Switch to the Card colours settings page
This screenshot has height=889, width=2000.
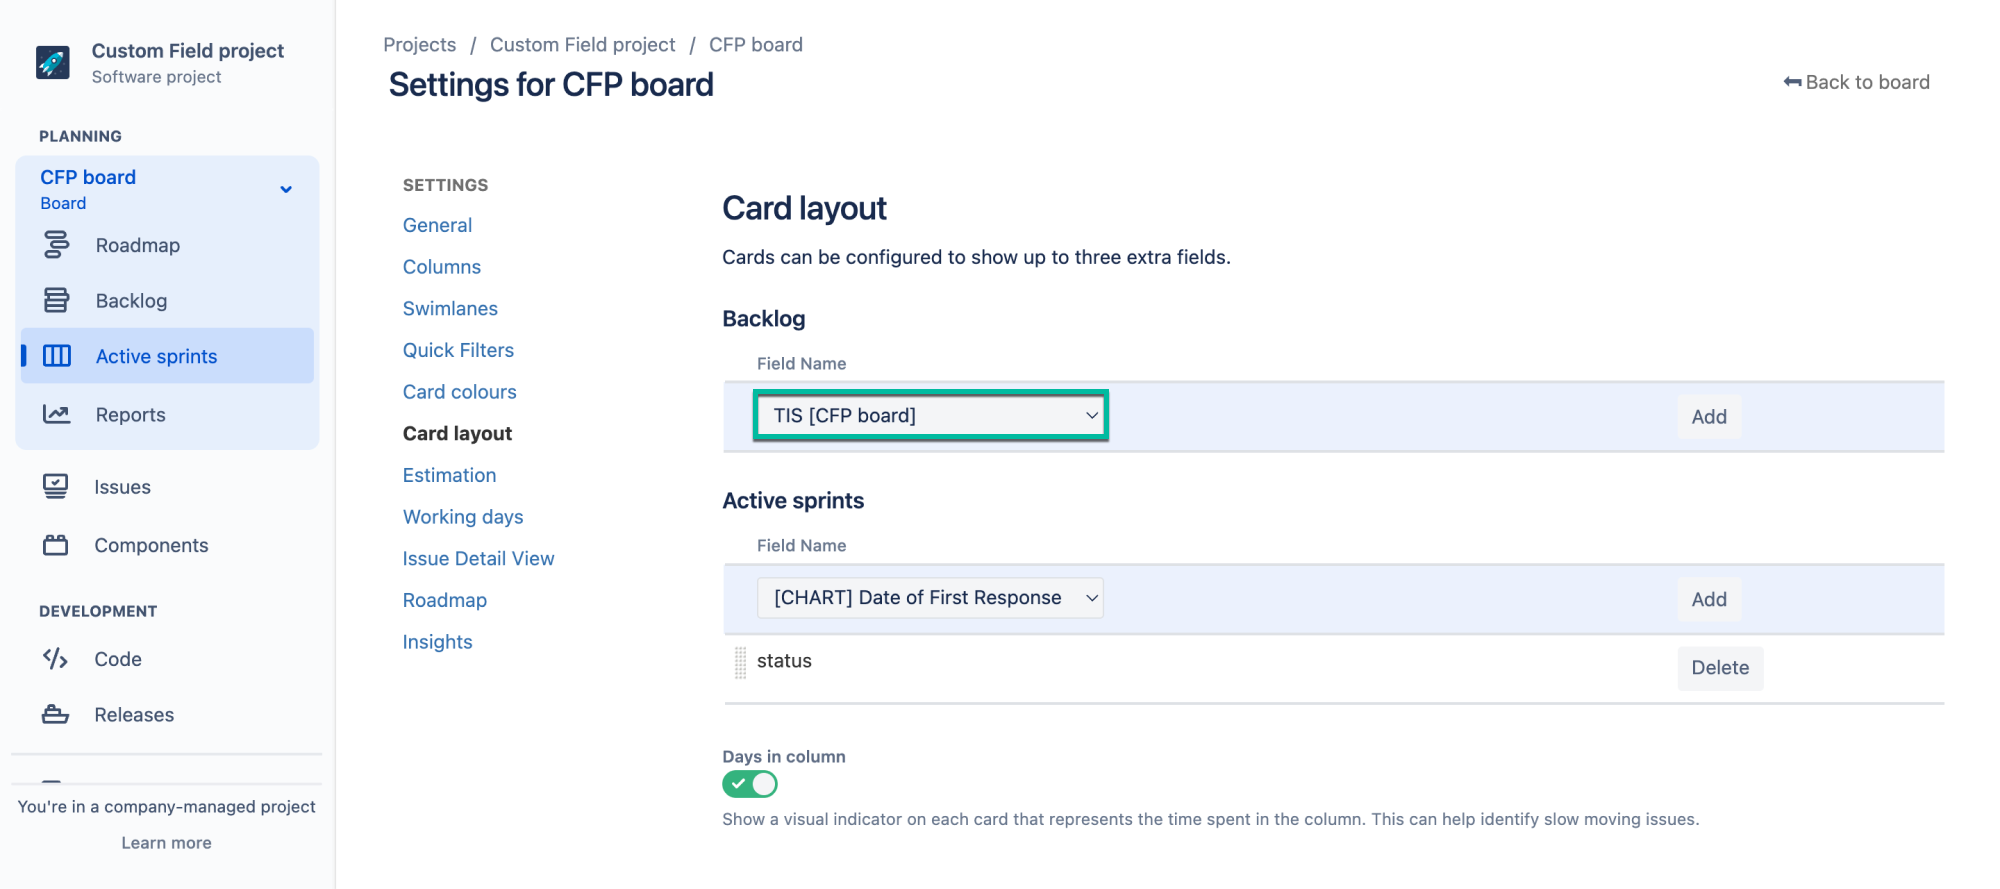(x=459, y=391)
